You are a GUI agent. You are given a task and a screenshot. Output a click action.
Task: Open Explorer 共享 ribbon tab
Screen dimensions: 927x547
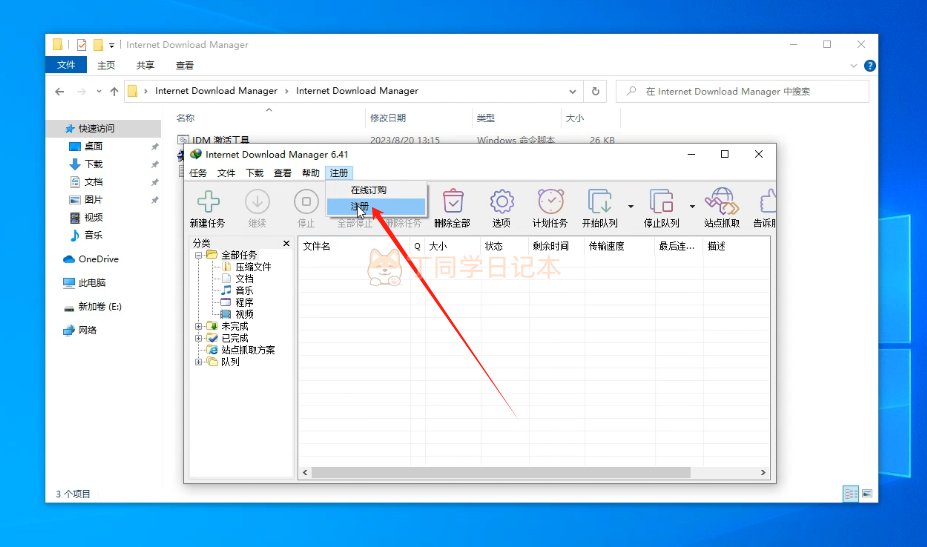tap(145, 65)
